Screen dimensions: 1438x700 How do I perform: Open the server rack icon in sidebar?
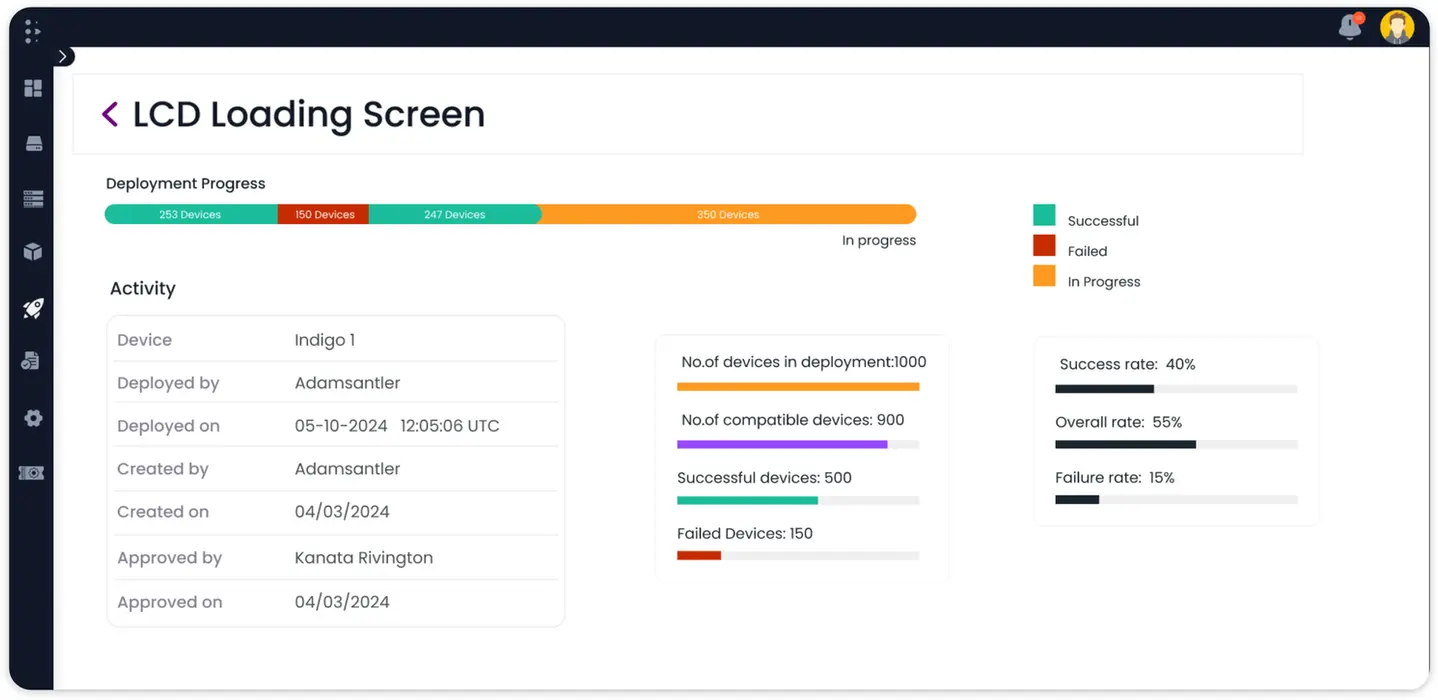tap(33, 199)
